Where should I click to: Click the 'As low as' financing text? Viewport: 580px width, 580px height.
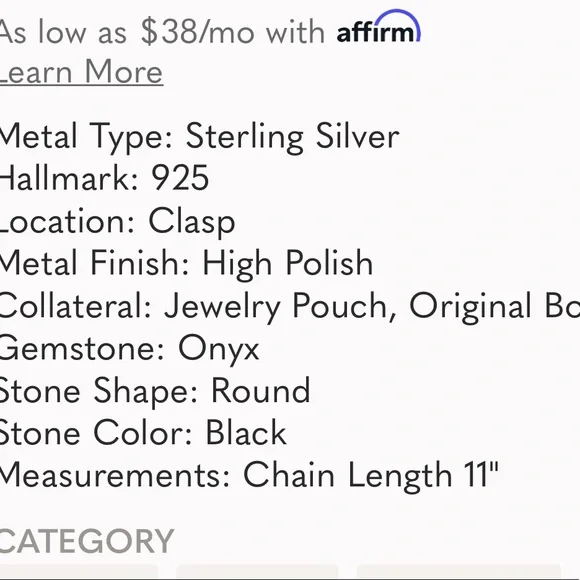(63, 33)
